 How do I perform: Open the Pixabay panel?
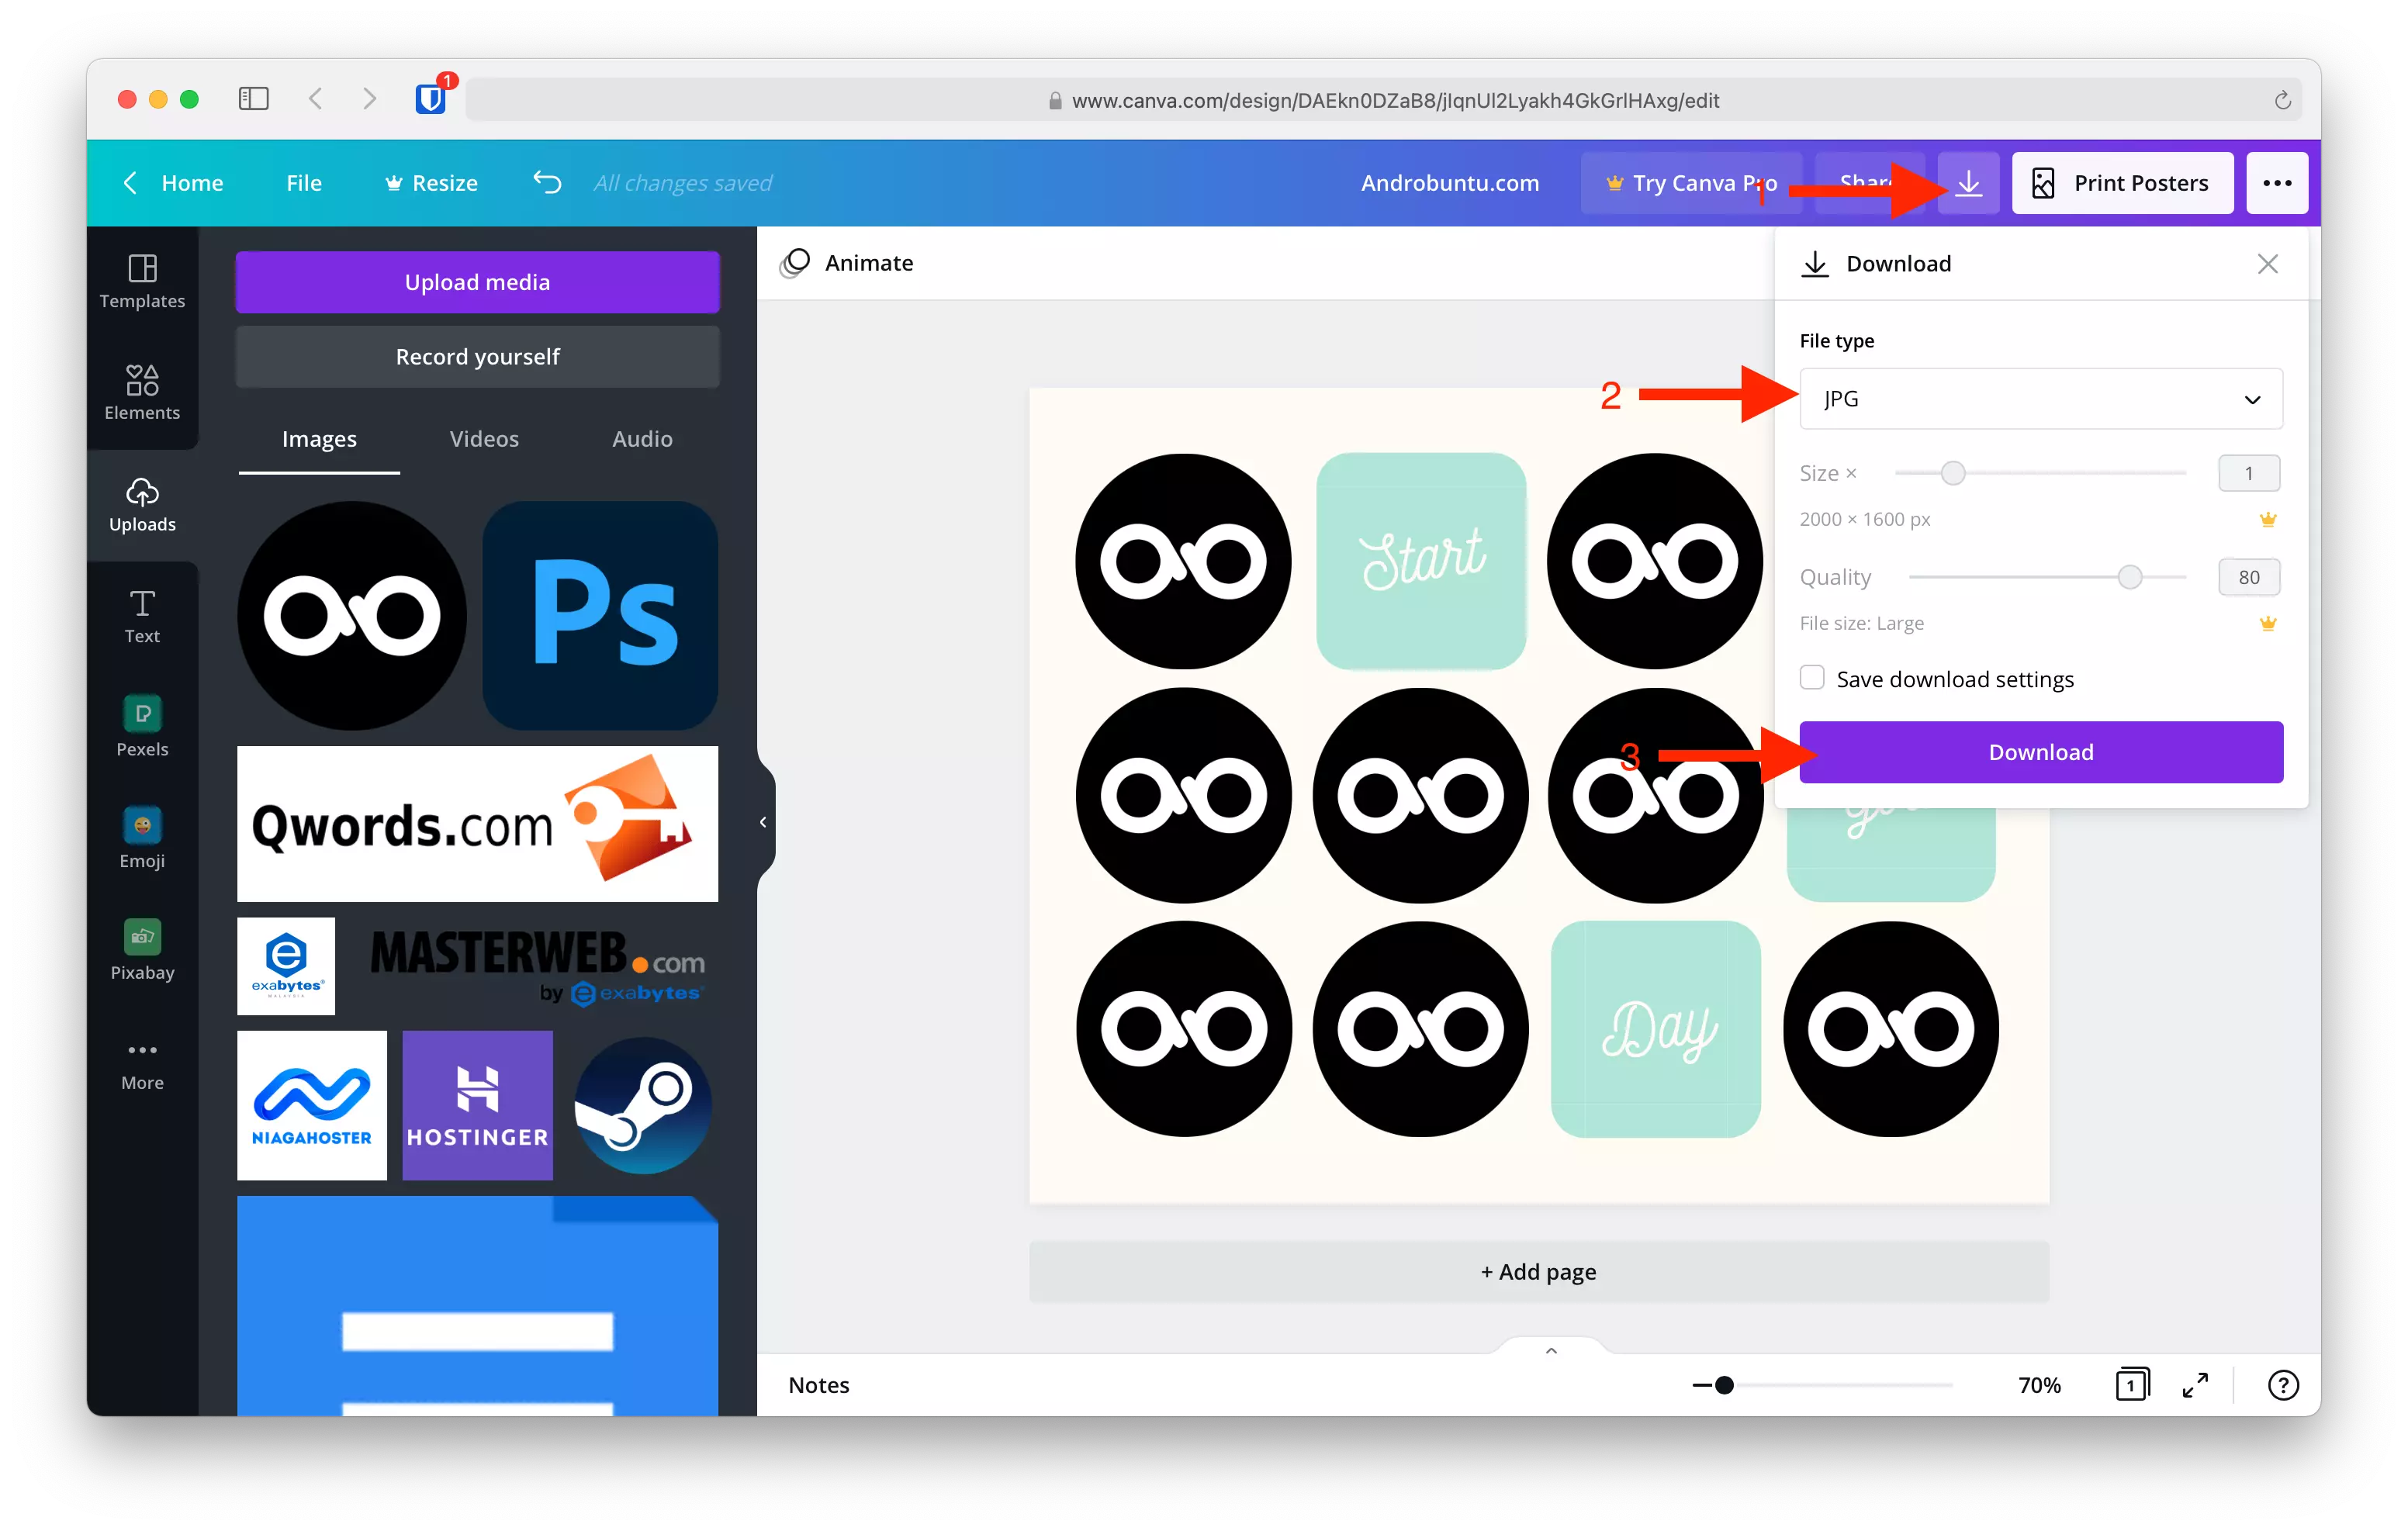(141, 950)
